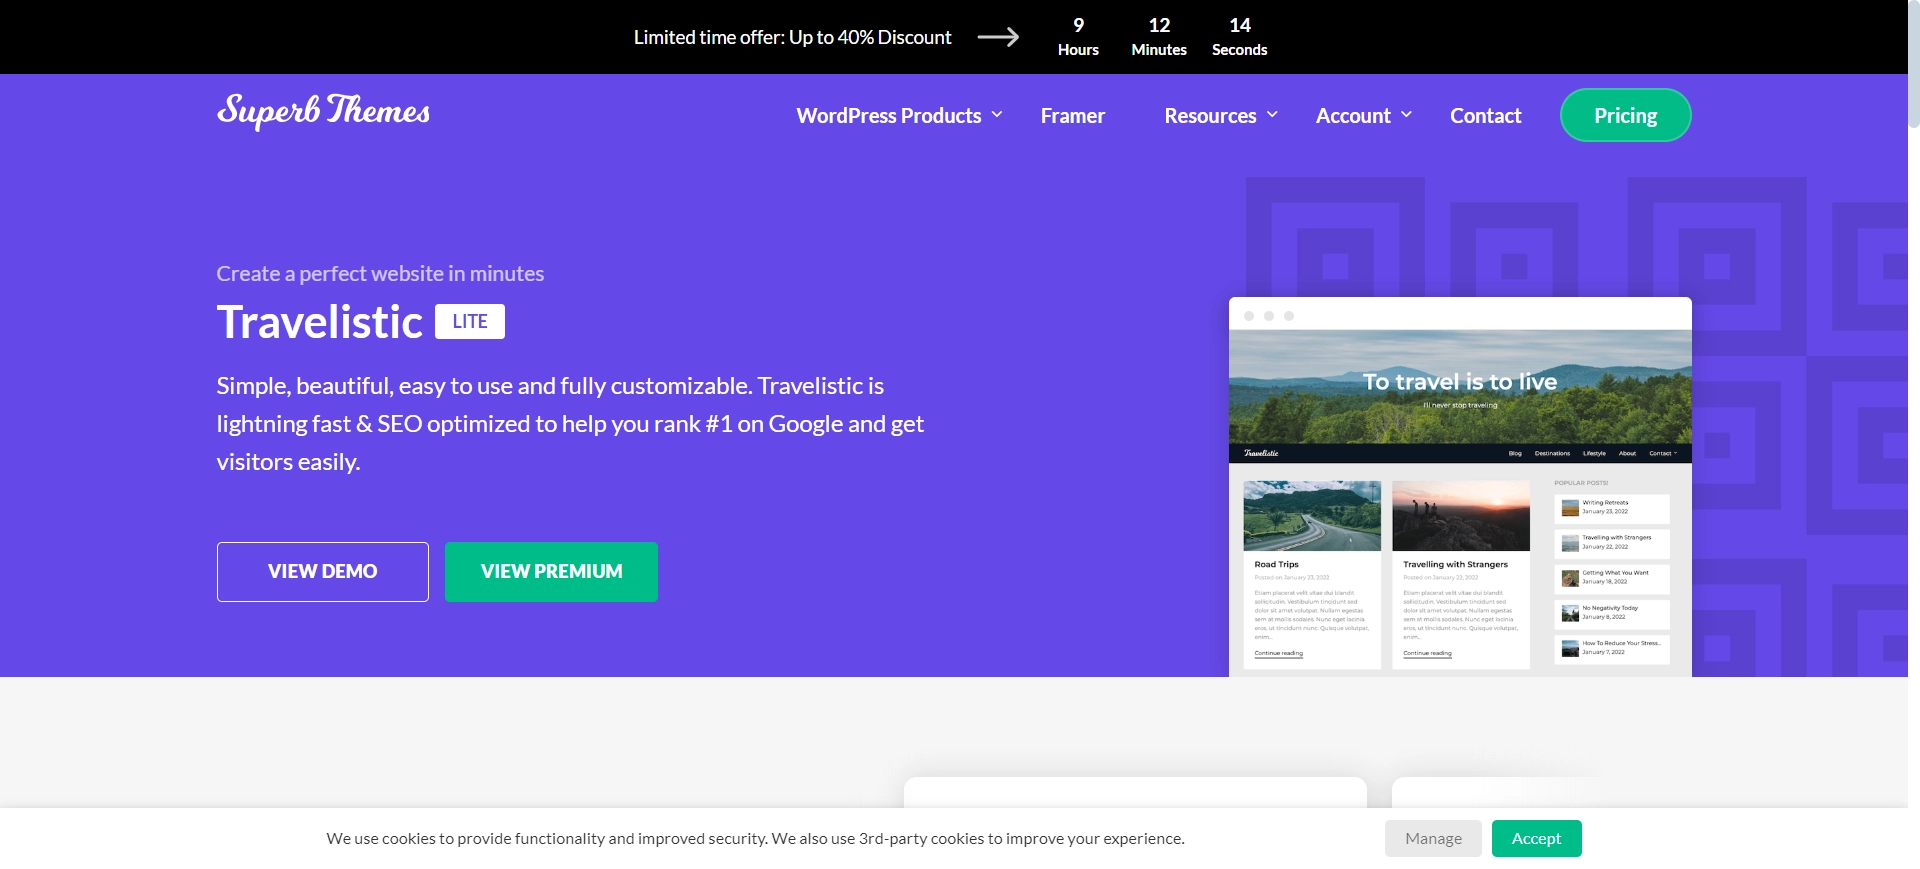The height and width of the screenshot is (869, 1920).
Task: Click the Road Trips post thumbnail
Action: tap(1312, 516)
